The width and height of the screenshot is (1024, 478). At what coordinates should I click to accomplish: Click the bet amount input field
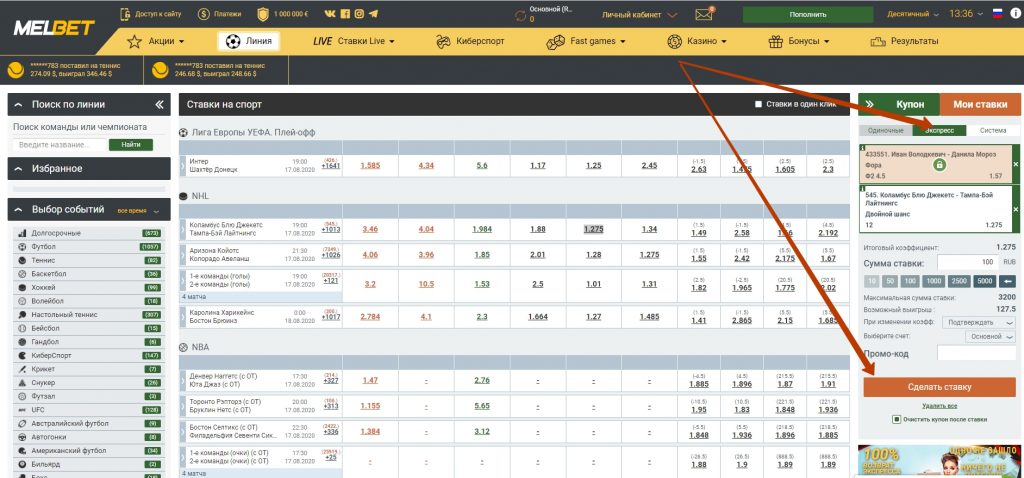(964, 261)
